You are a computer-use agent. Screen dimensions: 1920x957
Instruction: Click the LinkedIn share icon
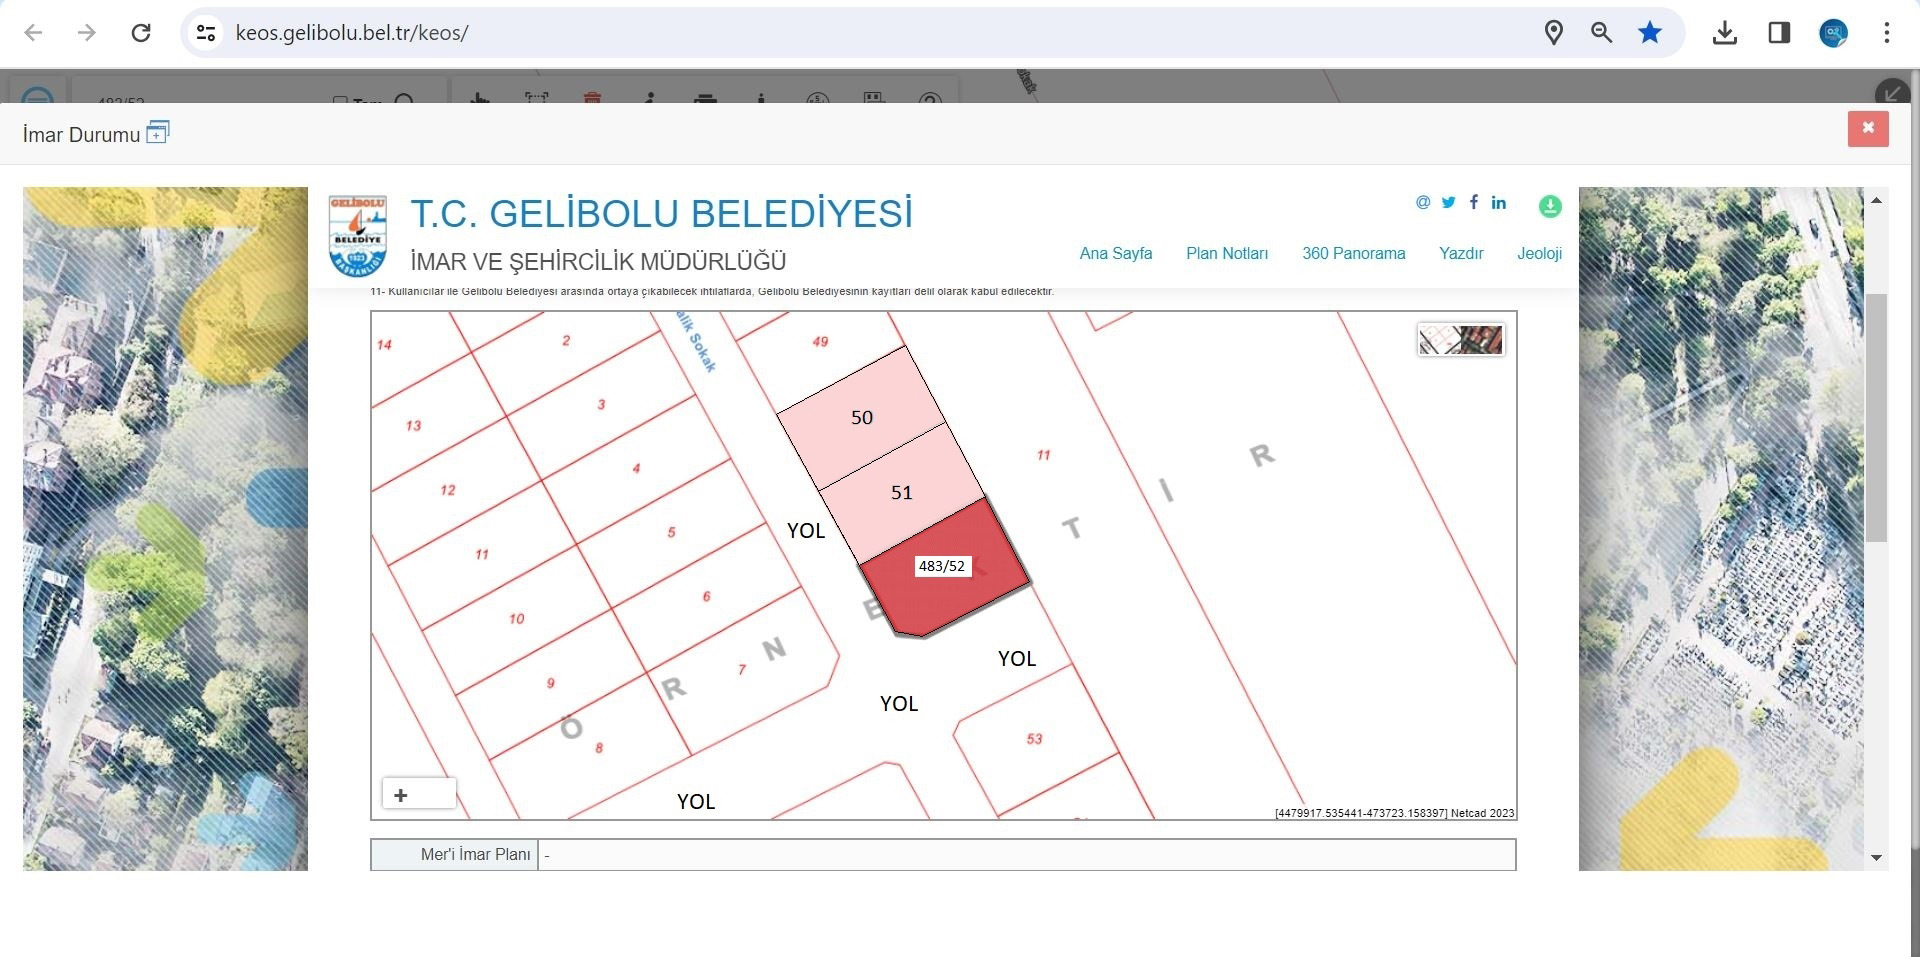(x=1498, y=202)
